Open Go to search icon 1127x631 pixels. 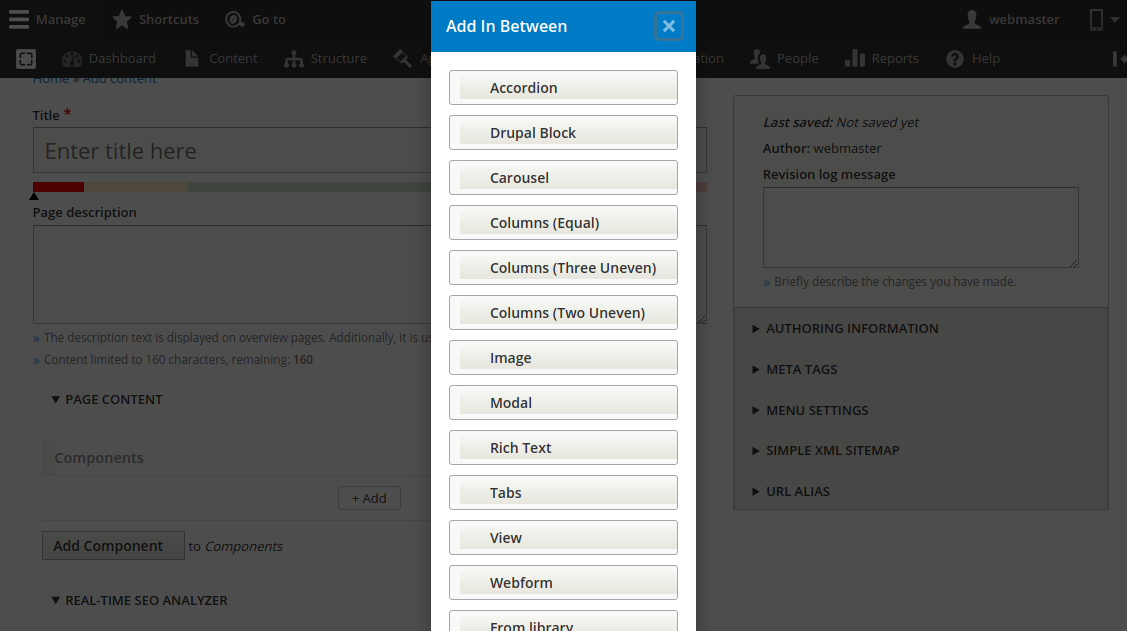click(x=232, y=18)
